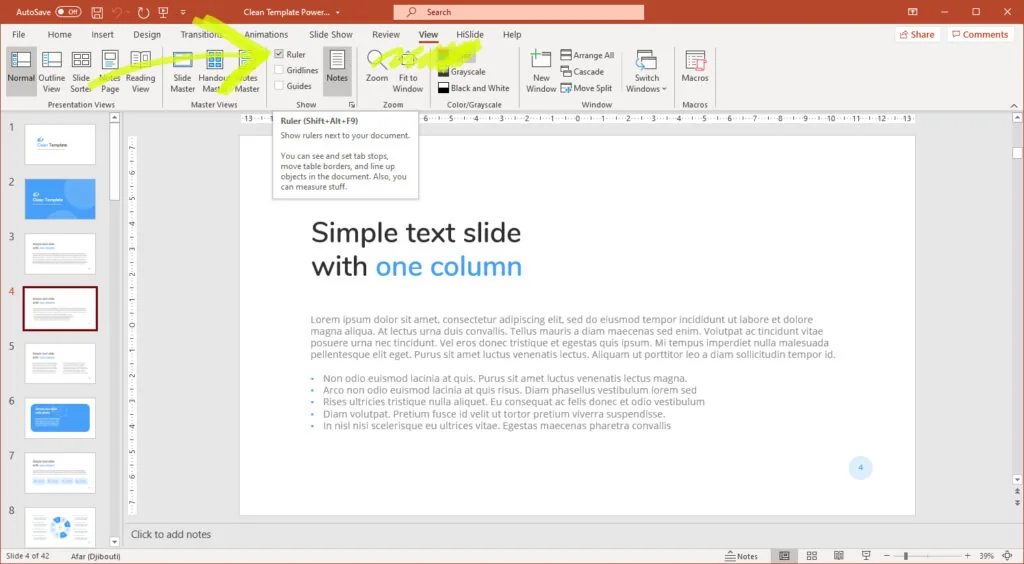1024x564 pixels.
Task: Open Show group dialog launcher
Action: click(x=351, y=104)
